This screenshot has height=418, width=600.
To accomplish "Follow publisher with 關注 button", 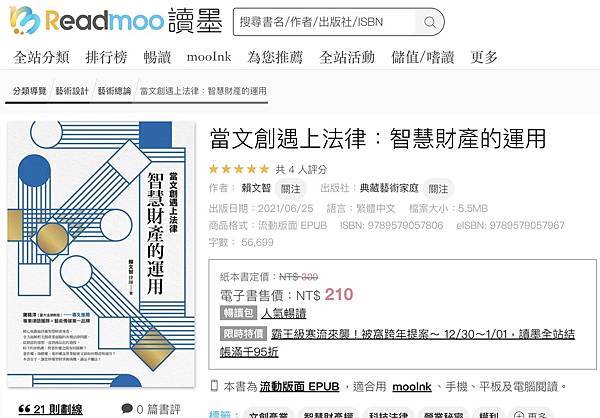I will [439, 189].
